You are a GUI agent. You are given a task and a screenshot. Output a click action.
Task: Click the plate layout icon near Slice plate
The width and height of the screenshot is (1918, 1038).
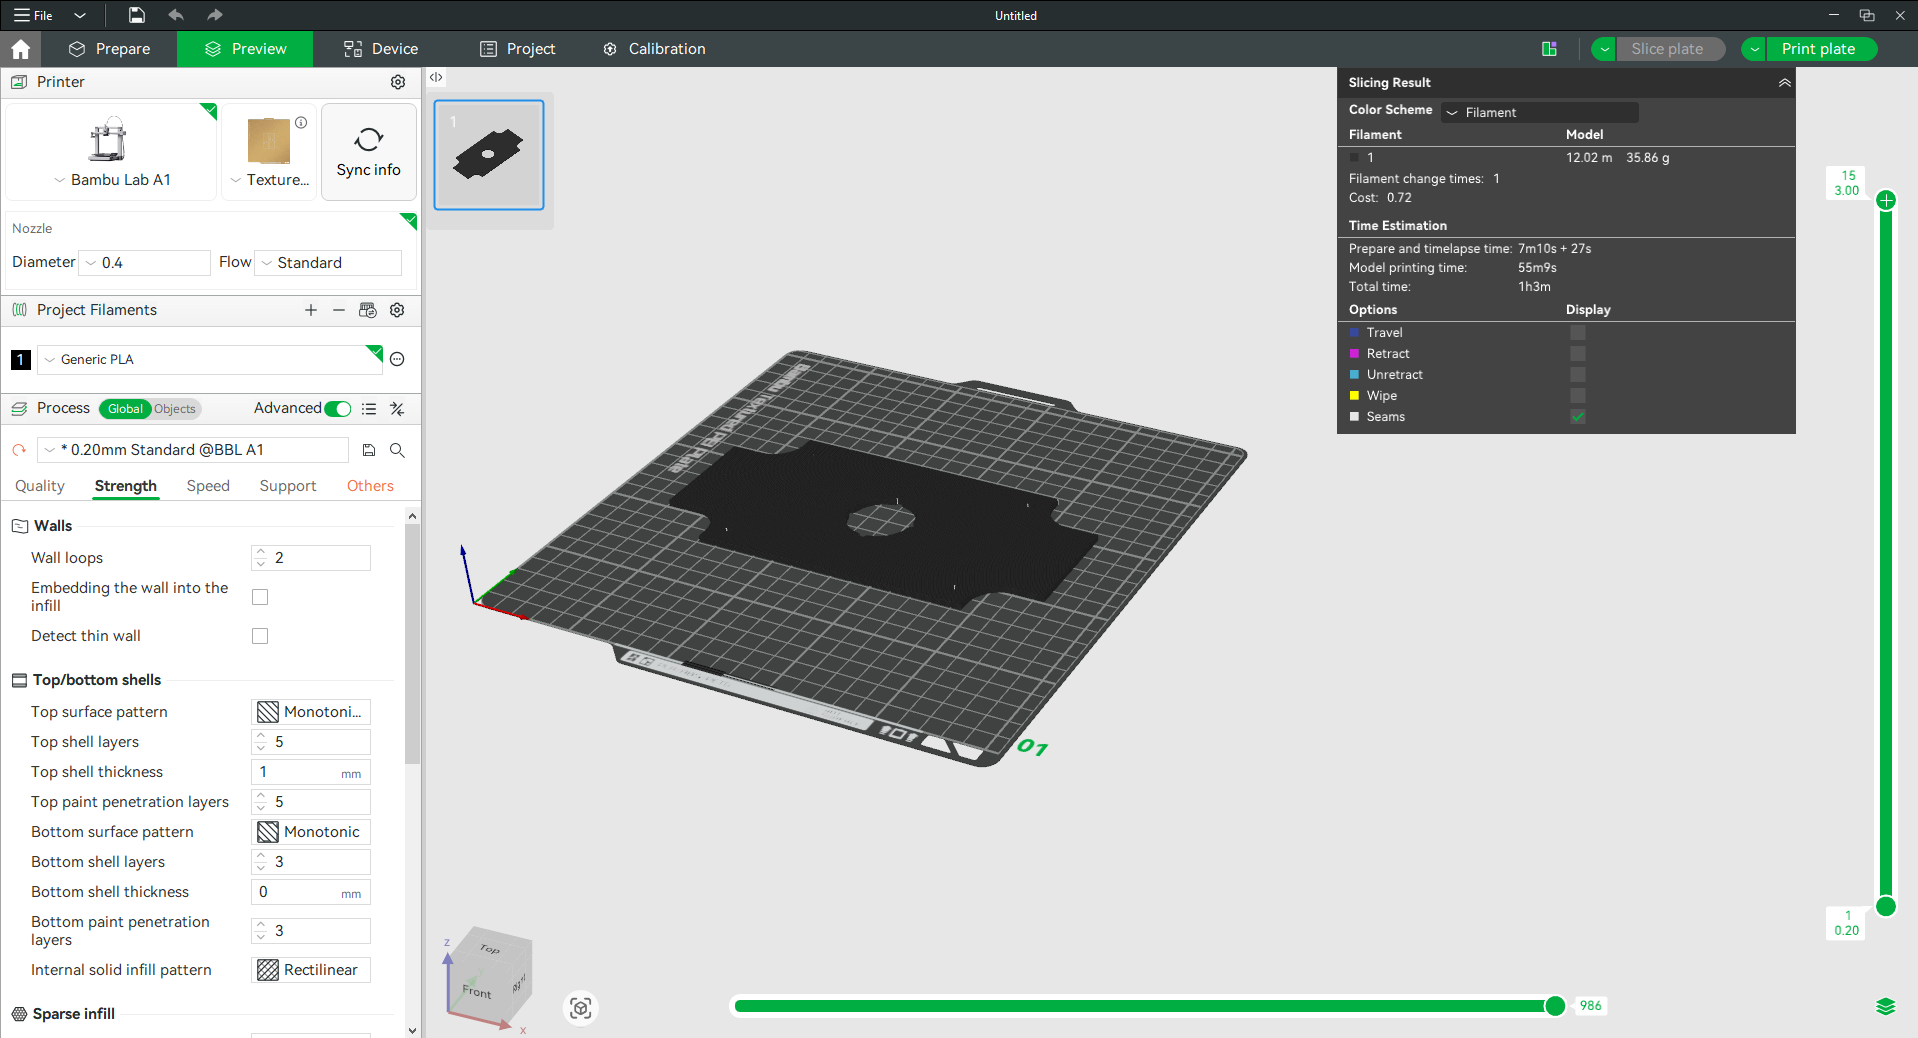[x=1549, y=49]
